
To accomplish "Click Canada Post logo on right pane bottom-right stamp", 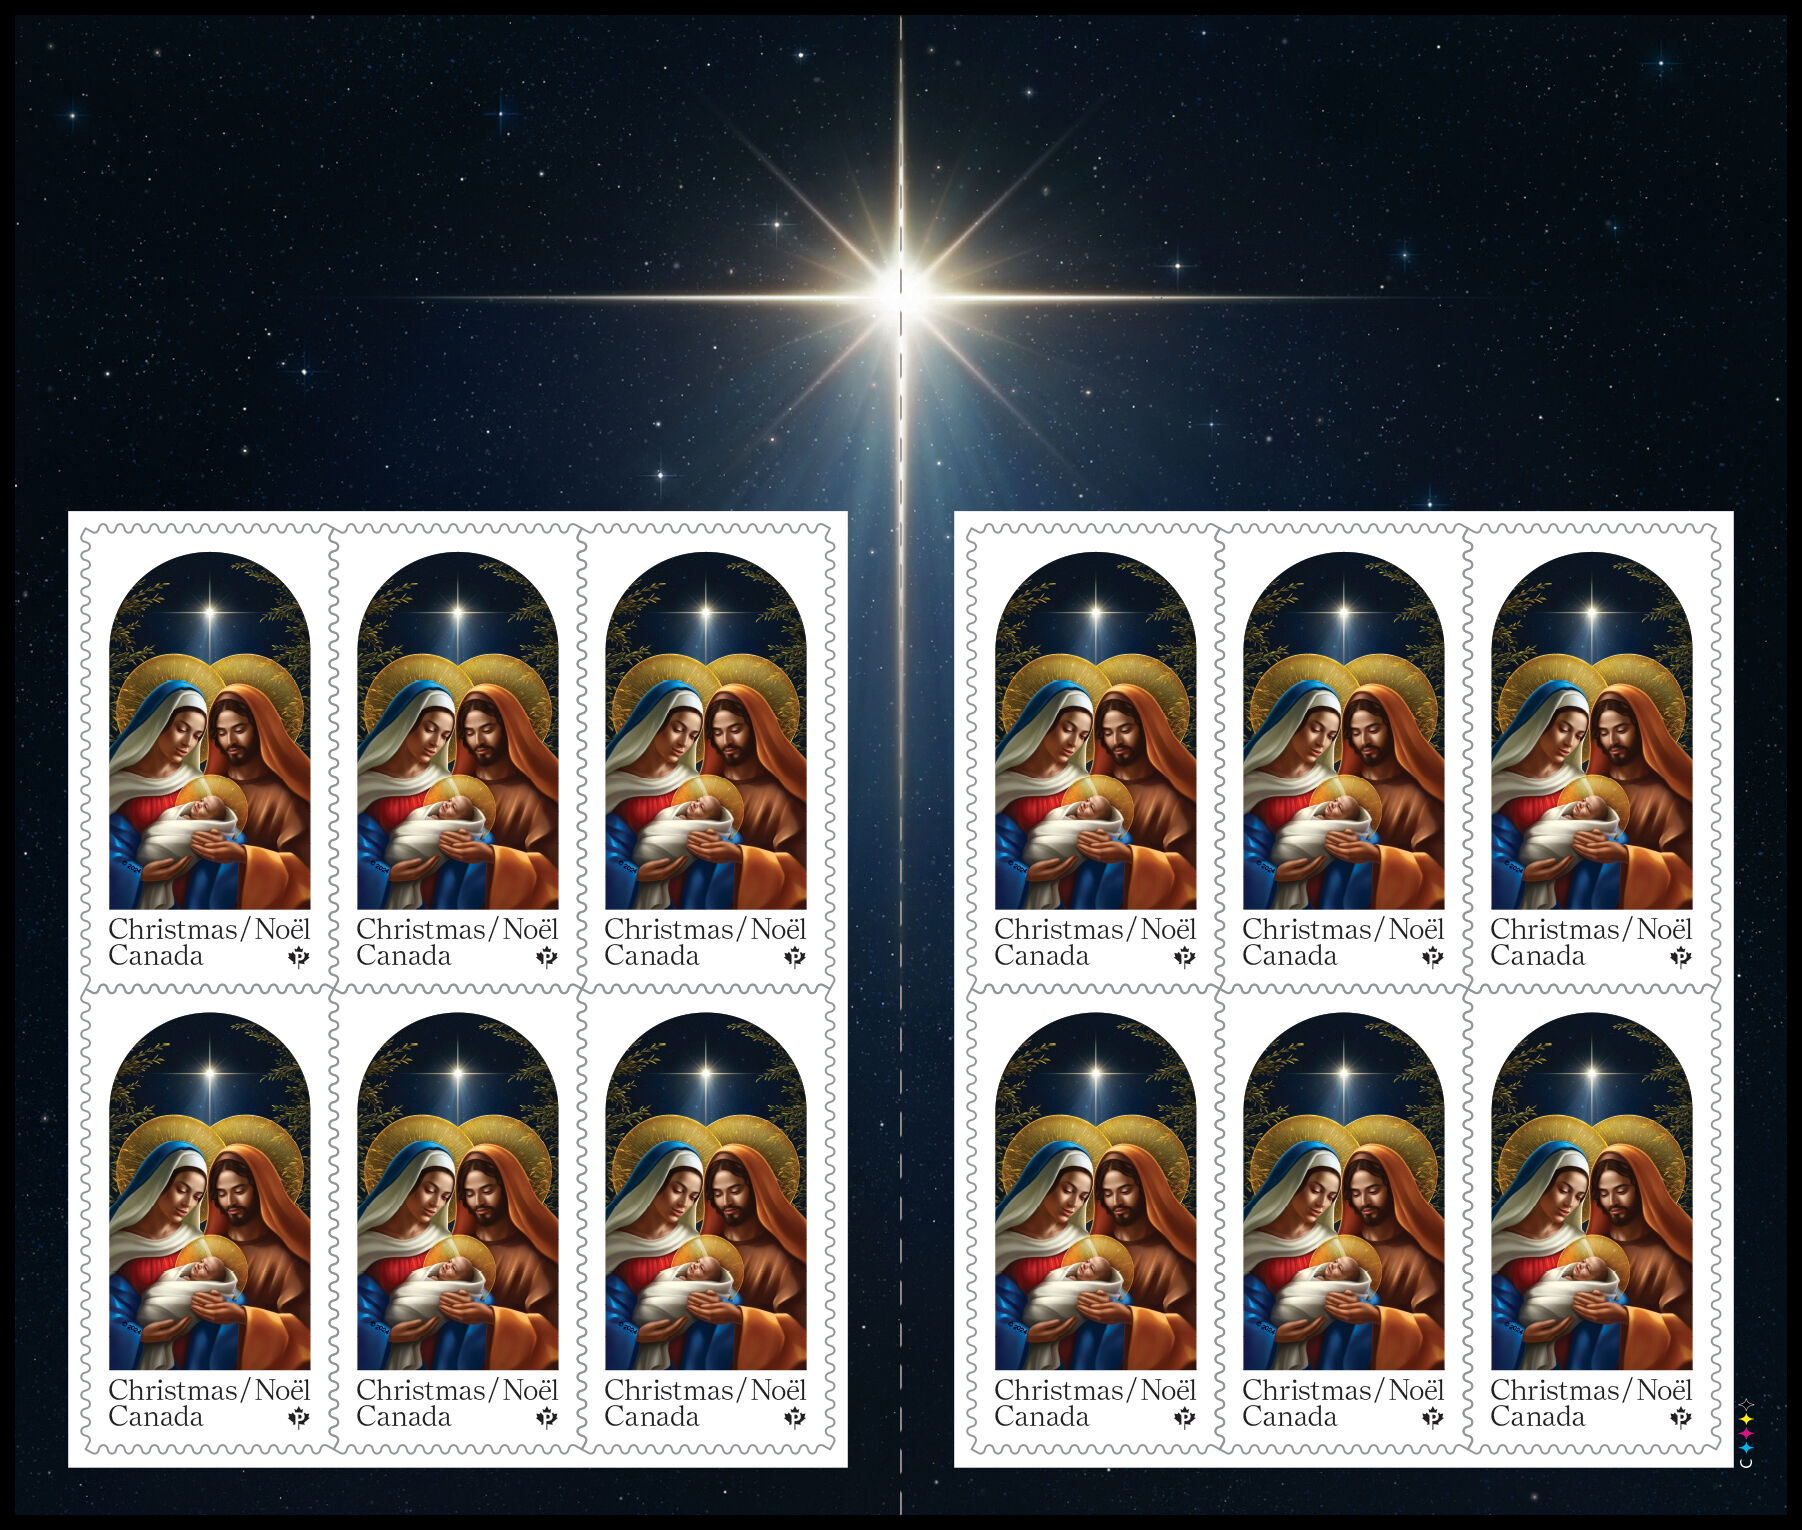I will 1681,1418.
